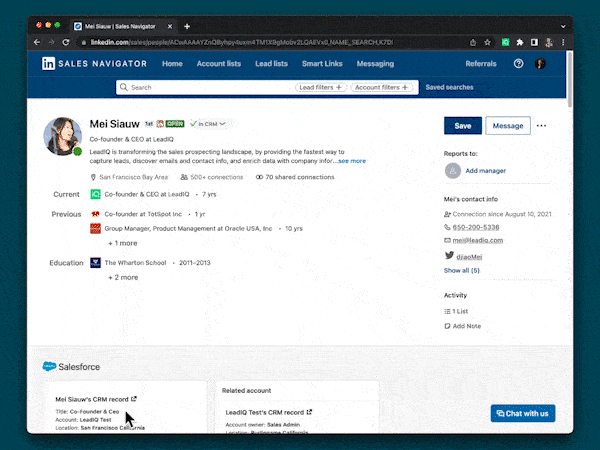
Task: Click the Oracle USA company logo
Action: 95,228
